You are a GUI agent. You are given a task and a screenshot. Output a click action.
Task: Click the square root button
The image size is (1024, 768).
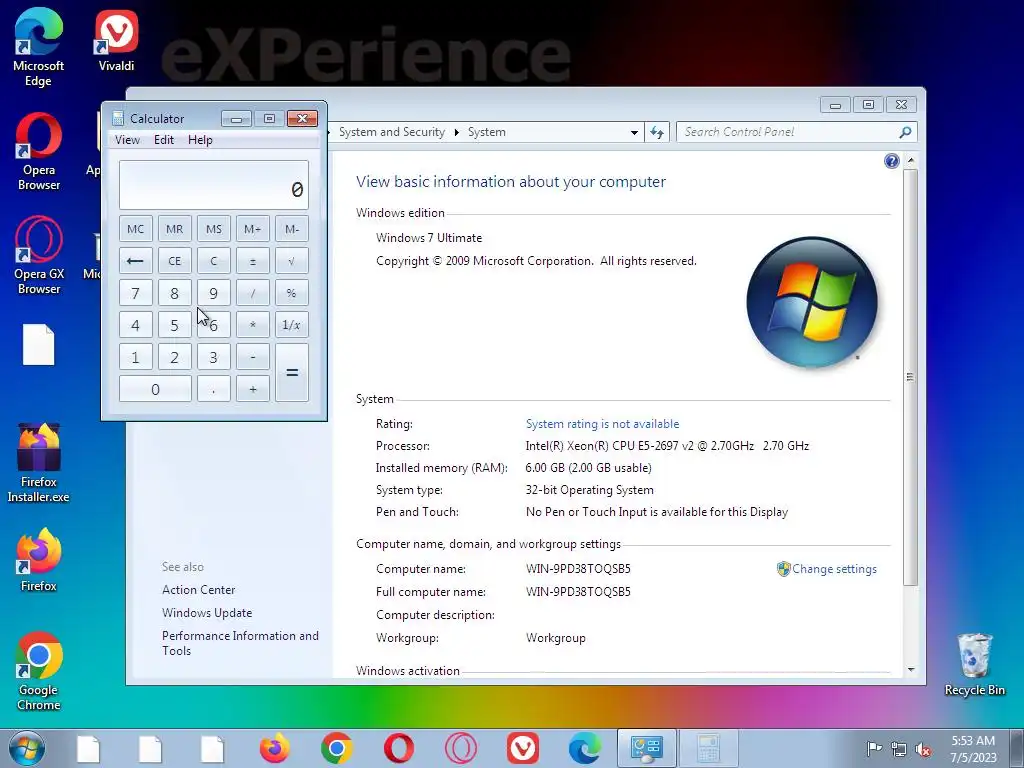[x=292, y=261]
